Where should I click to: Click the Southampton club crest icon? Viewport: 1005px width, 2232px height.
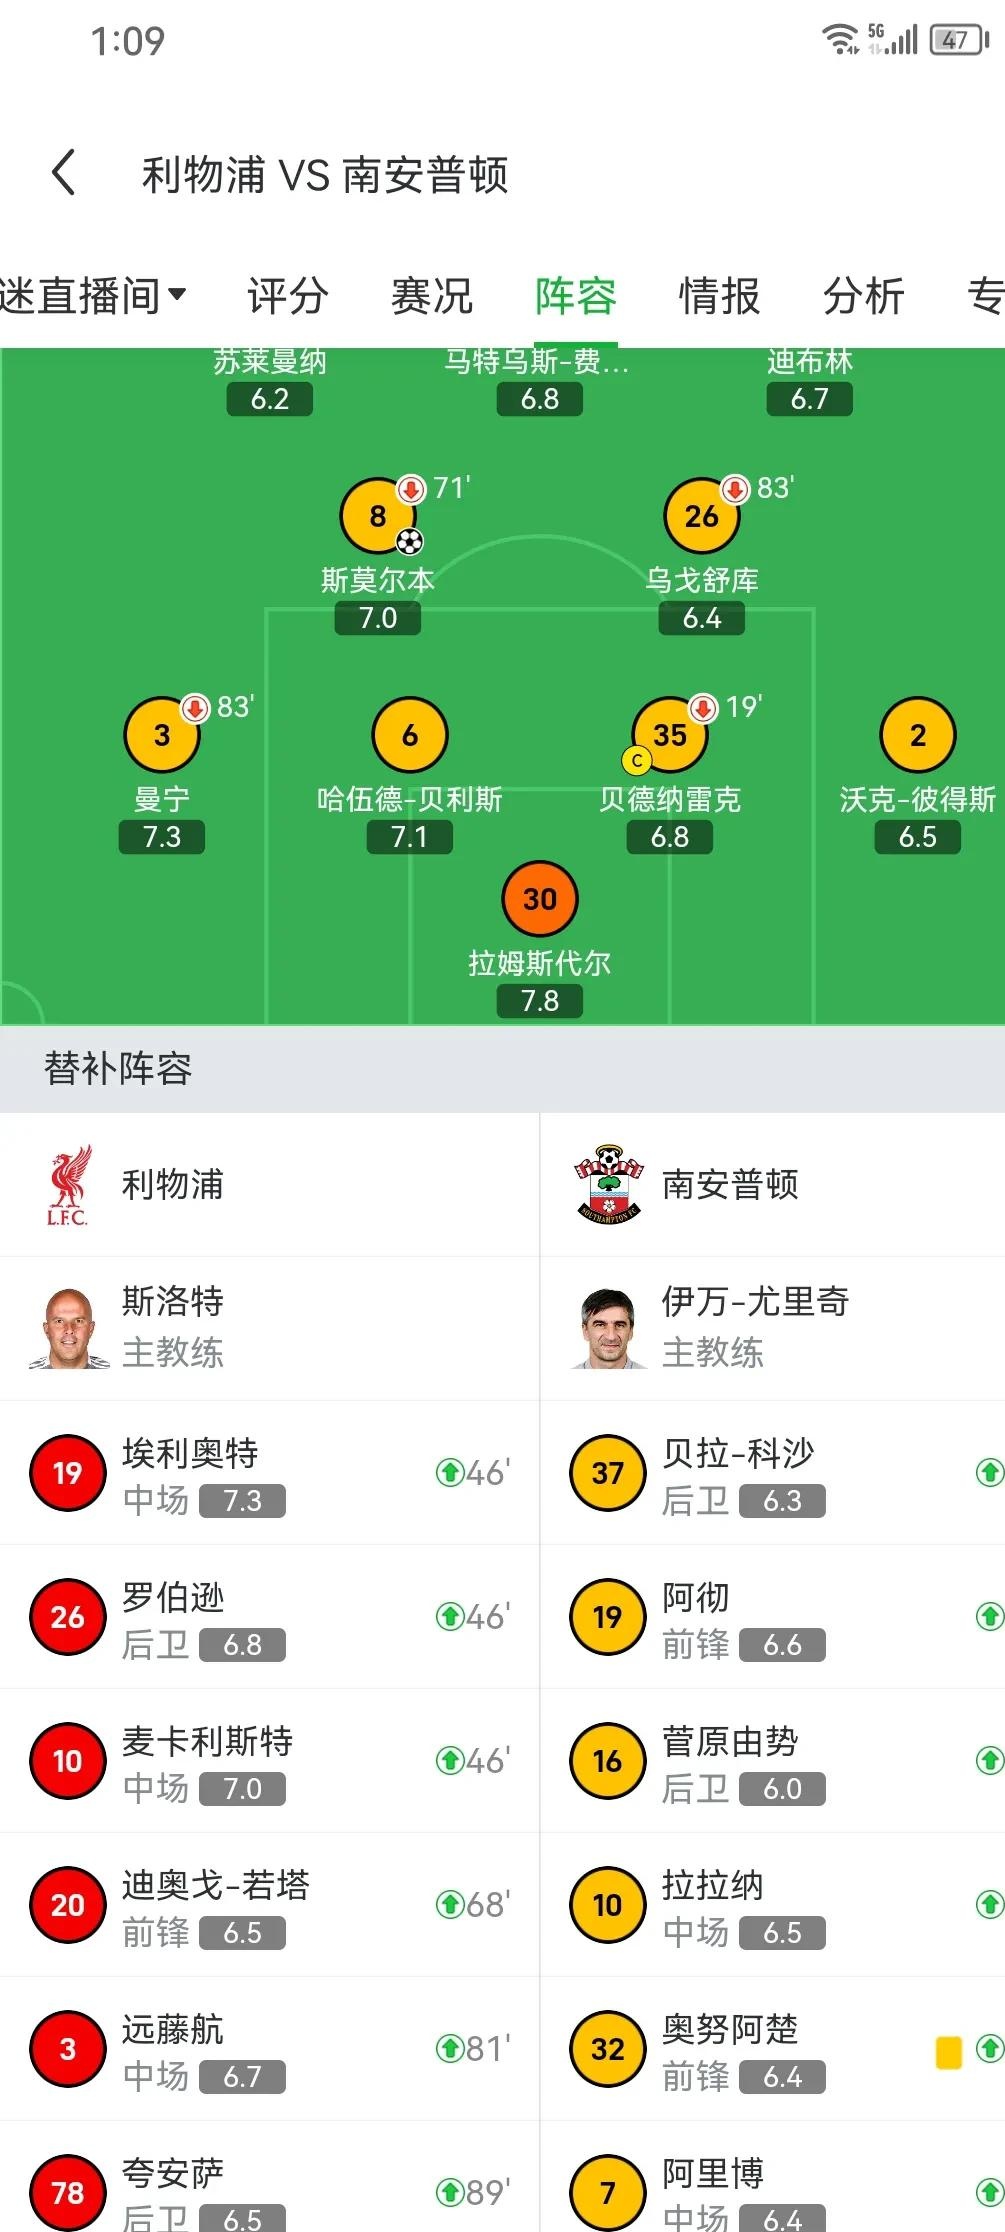coord(607,1185)
